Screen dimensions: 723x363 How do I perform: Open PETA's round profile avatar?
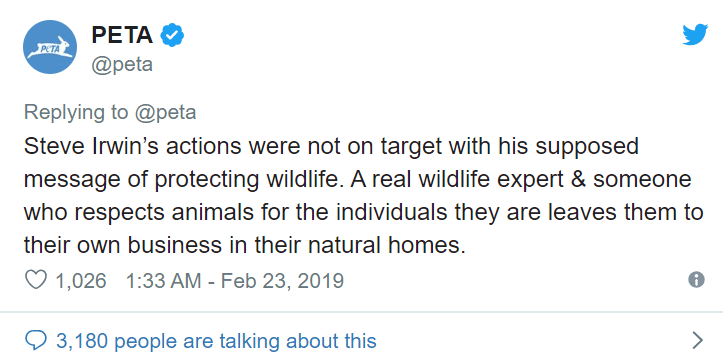[x=50, y=47]
